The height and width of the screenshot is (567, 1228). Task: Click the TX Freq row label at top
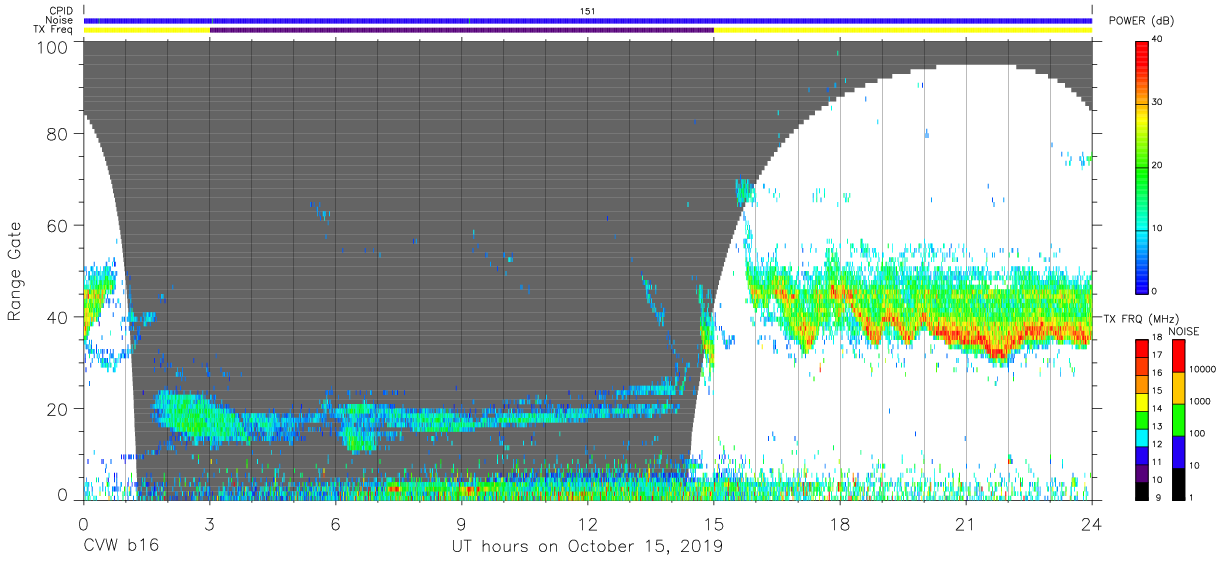point(53,30)
